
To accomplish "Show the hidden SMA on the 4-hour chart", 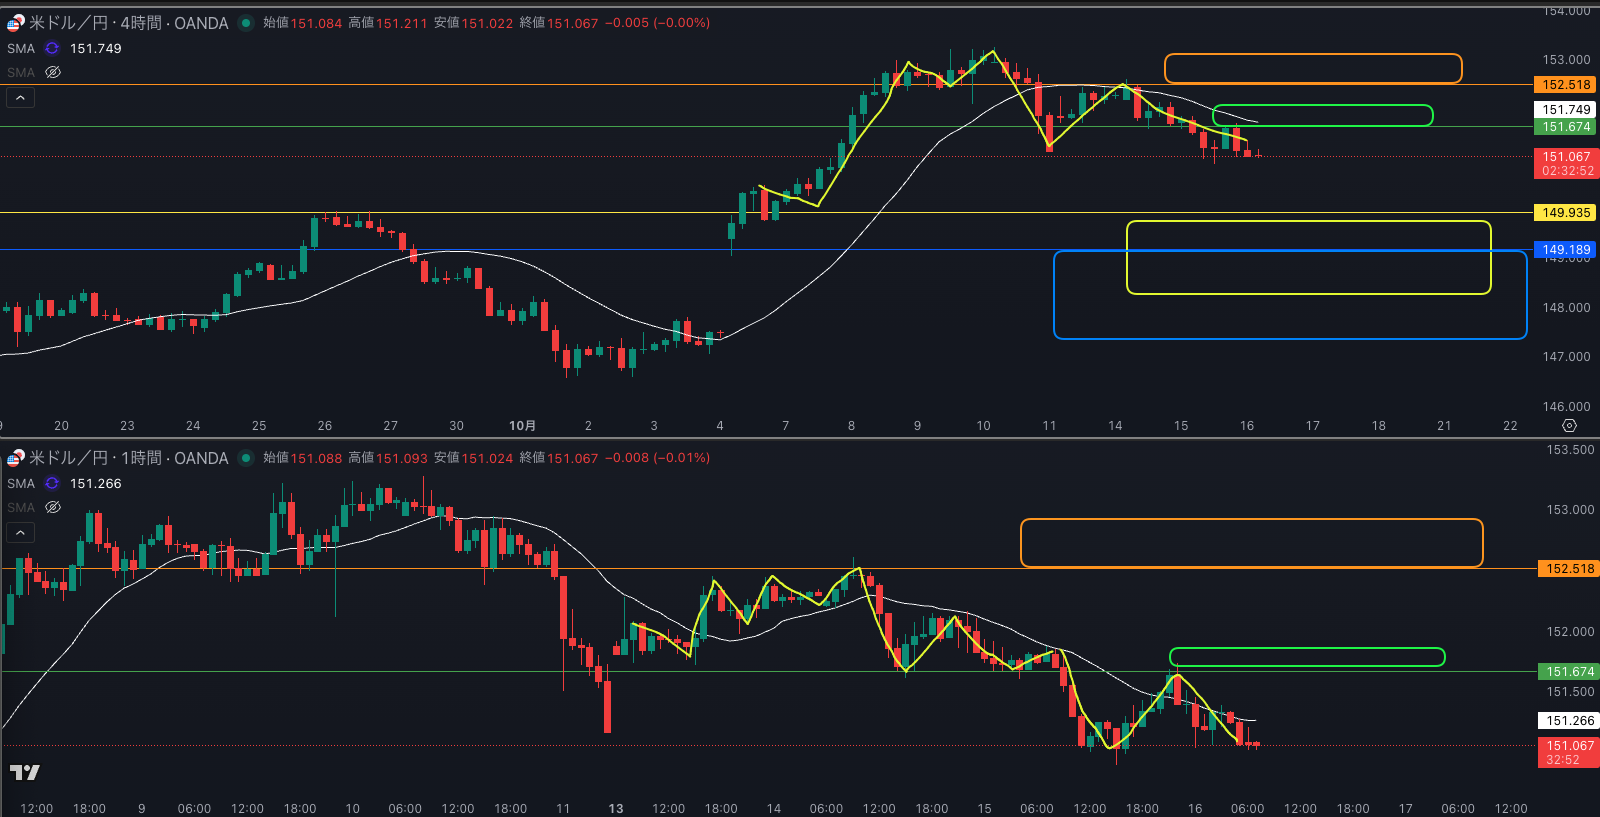I will click(53, 72).
